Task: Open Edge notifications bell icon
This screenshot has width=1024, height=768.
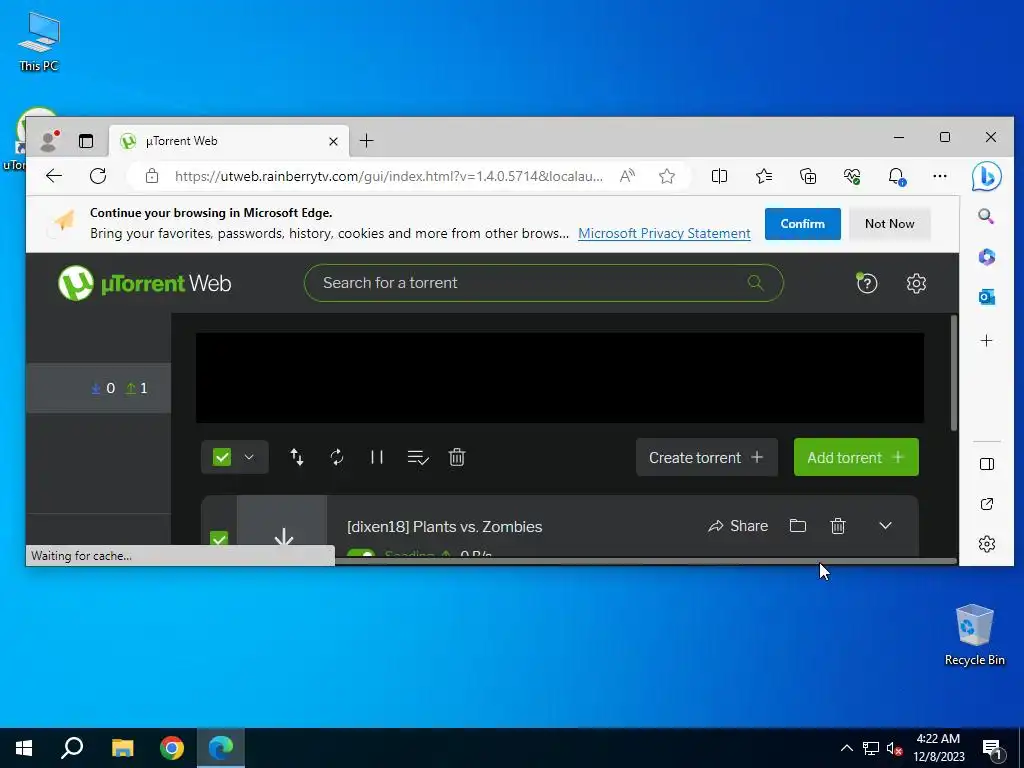Action: [896, 176]
